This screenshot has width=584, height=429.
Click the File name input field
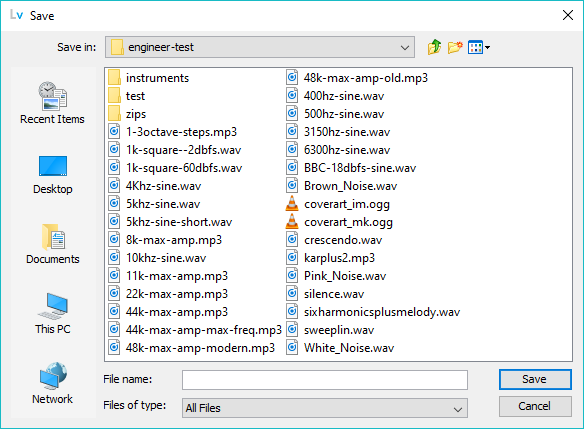(325, 380)
